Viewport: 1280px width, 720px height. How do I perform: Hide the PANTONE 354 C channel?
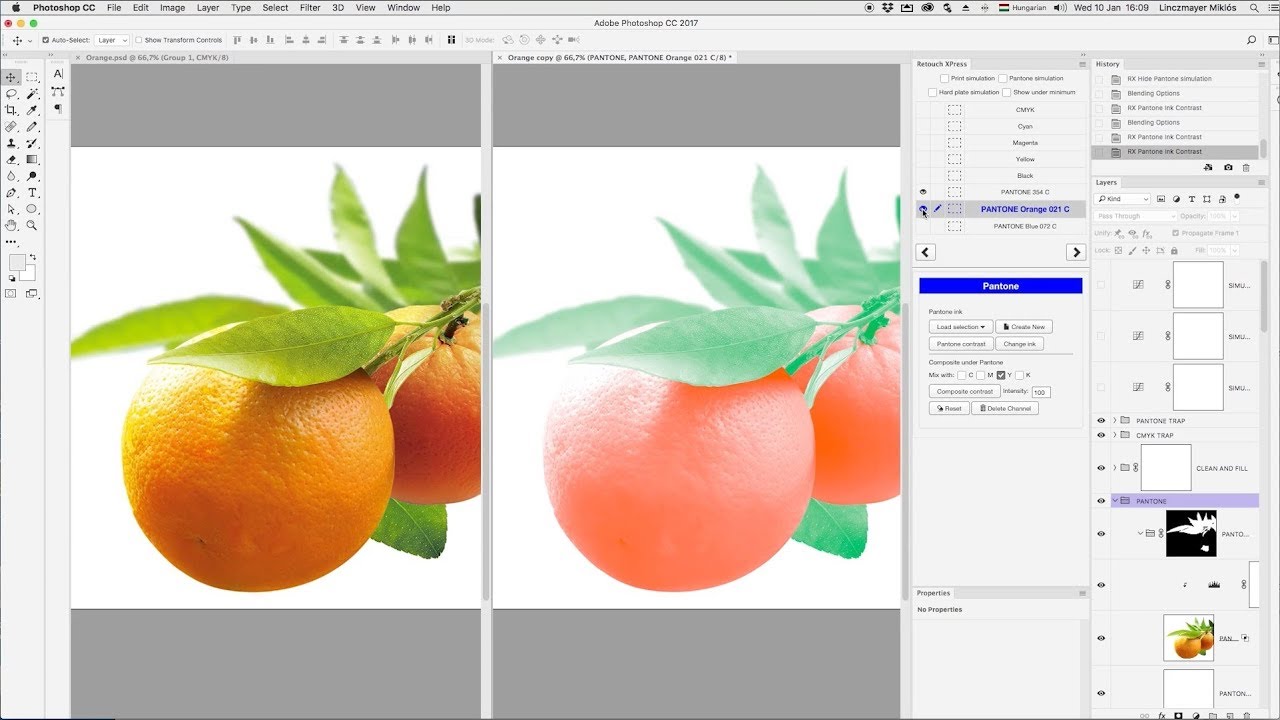(922, 192)
